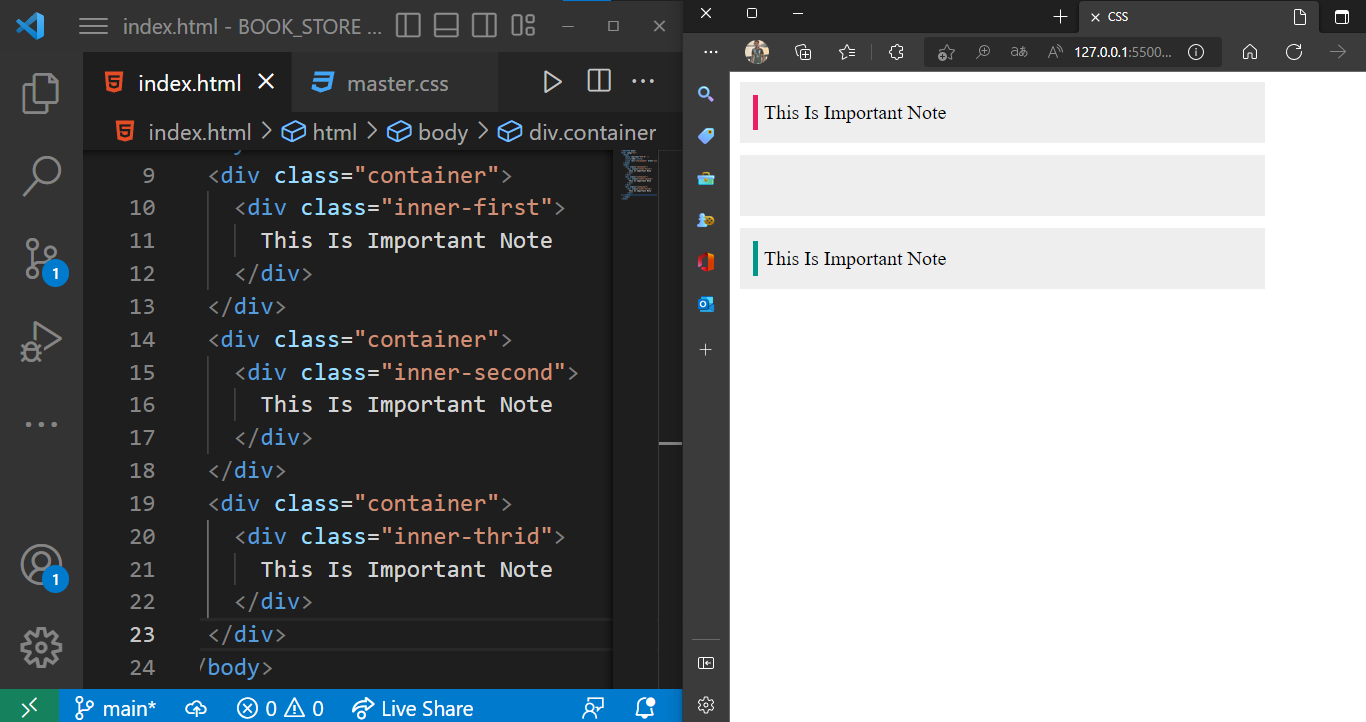Open the Edge sidebar Search tool
Image resolution: width=1366 pixels, height=722 pixels.
[706, 93]
